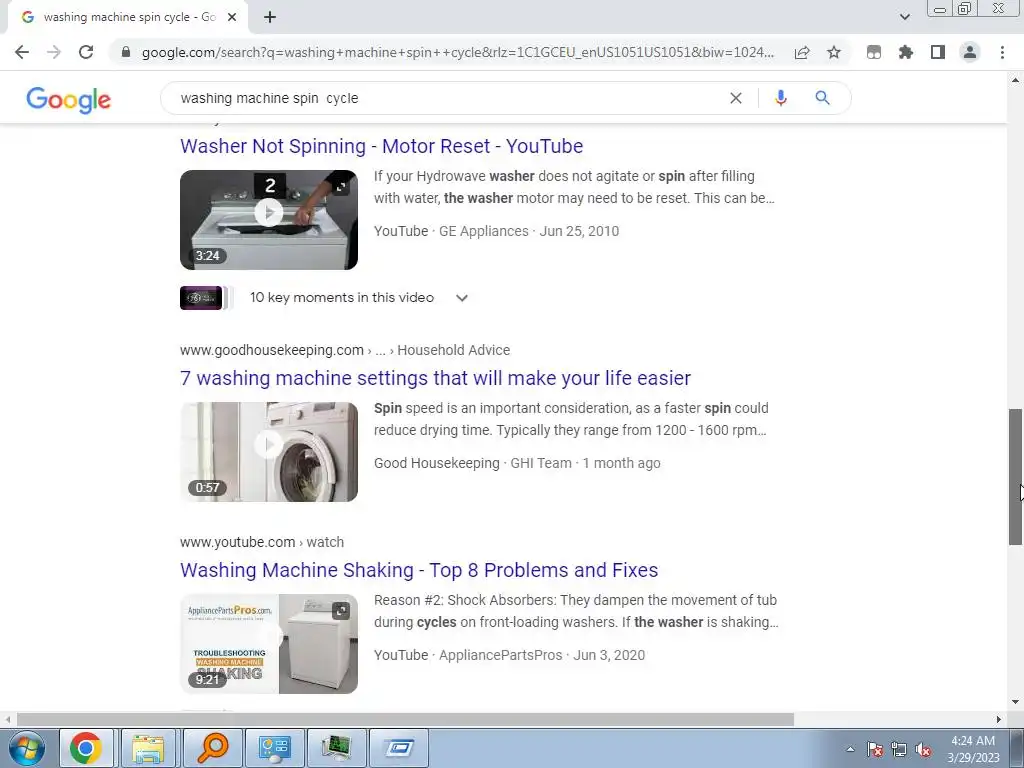Viewport: 1024px width, 768px height.
Task: Click the browser forward arrow
Action: [x=54, y=52]
